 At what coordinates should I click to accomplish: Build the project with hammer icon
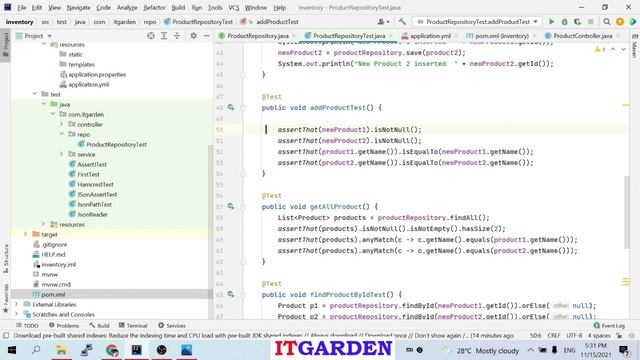coord(402,22)
